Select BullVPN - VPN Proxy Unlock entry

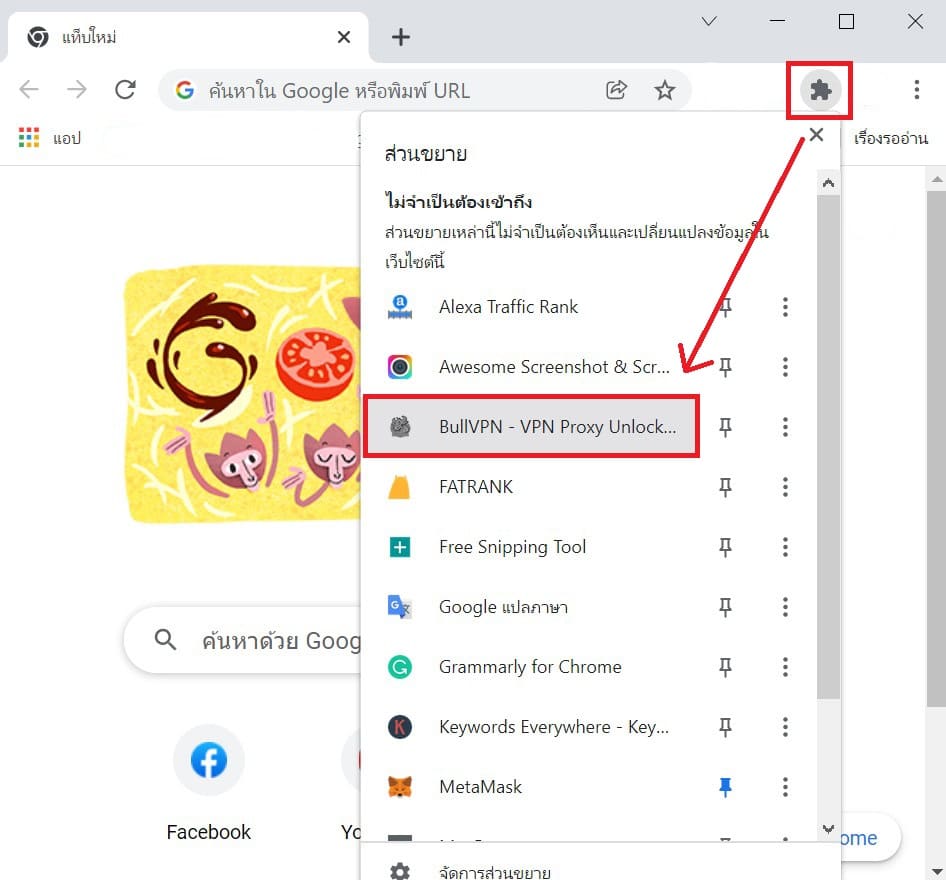point(531,426)
